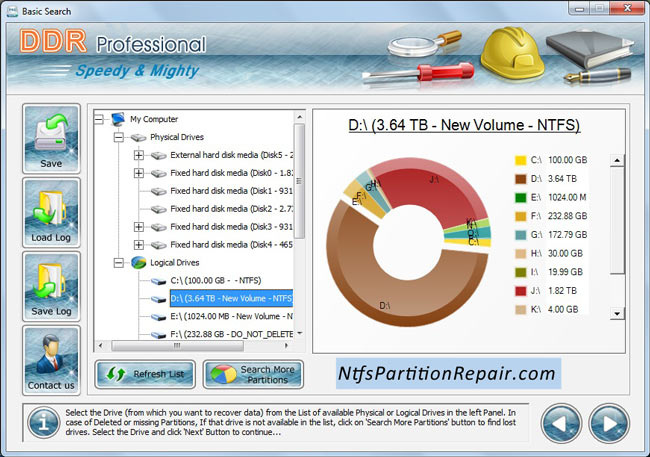Viewport: 650px width, 457px height.
Task: Click the Disk4 hard disk icon
Action: [x=158, y=245]
